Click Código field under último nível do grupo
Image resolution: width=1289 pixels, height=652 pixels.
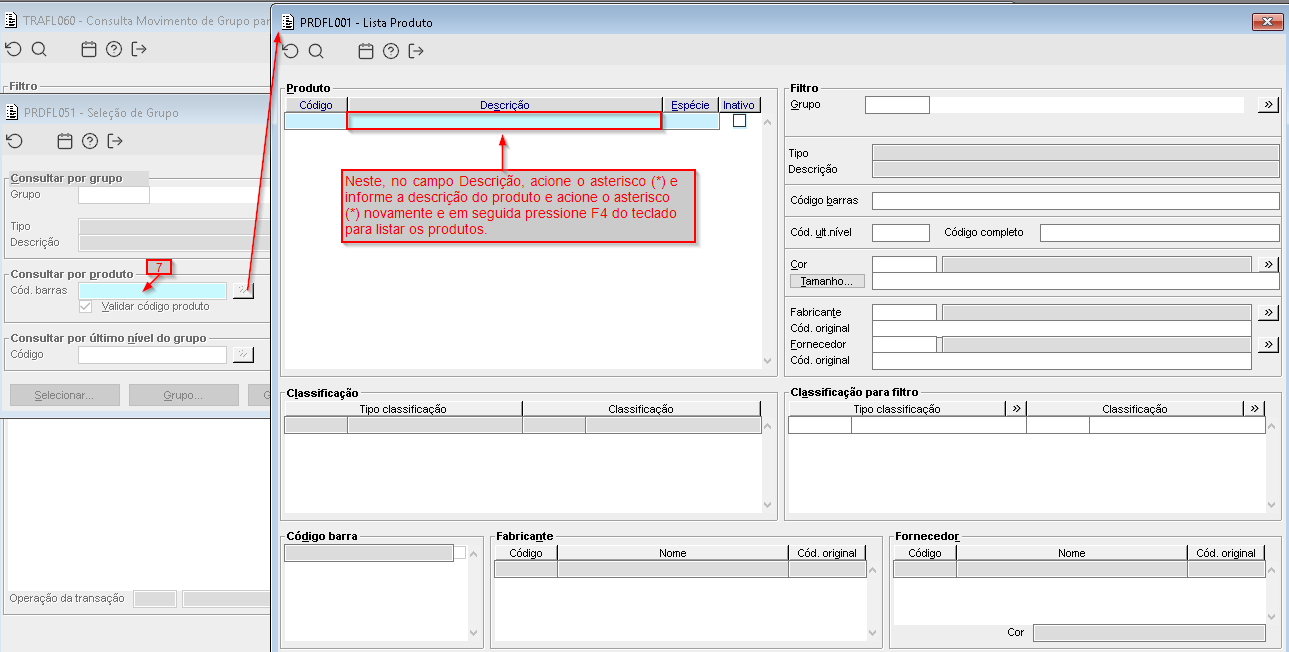(153, 354)
